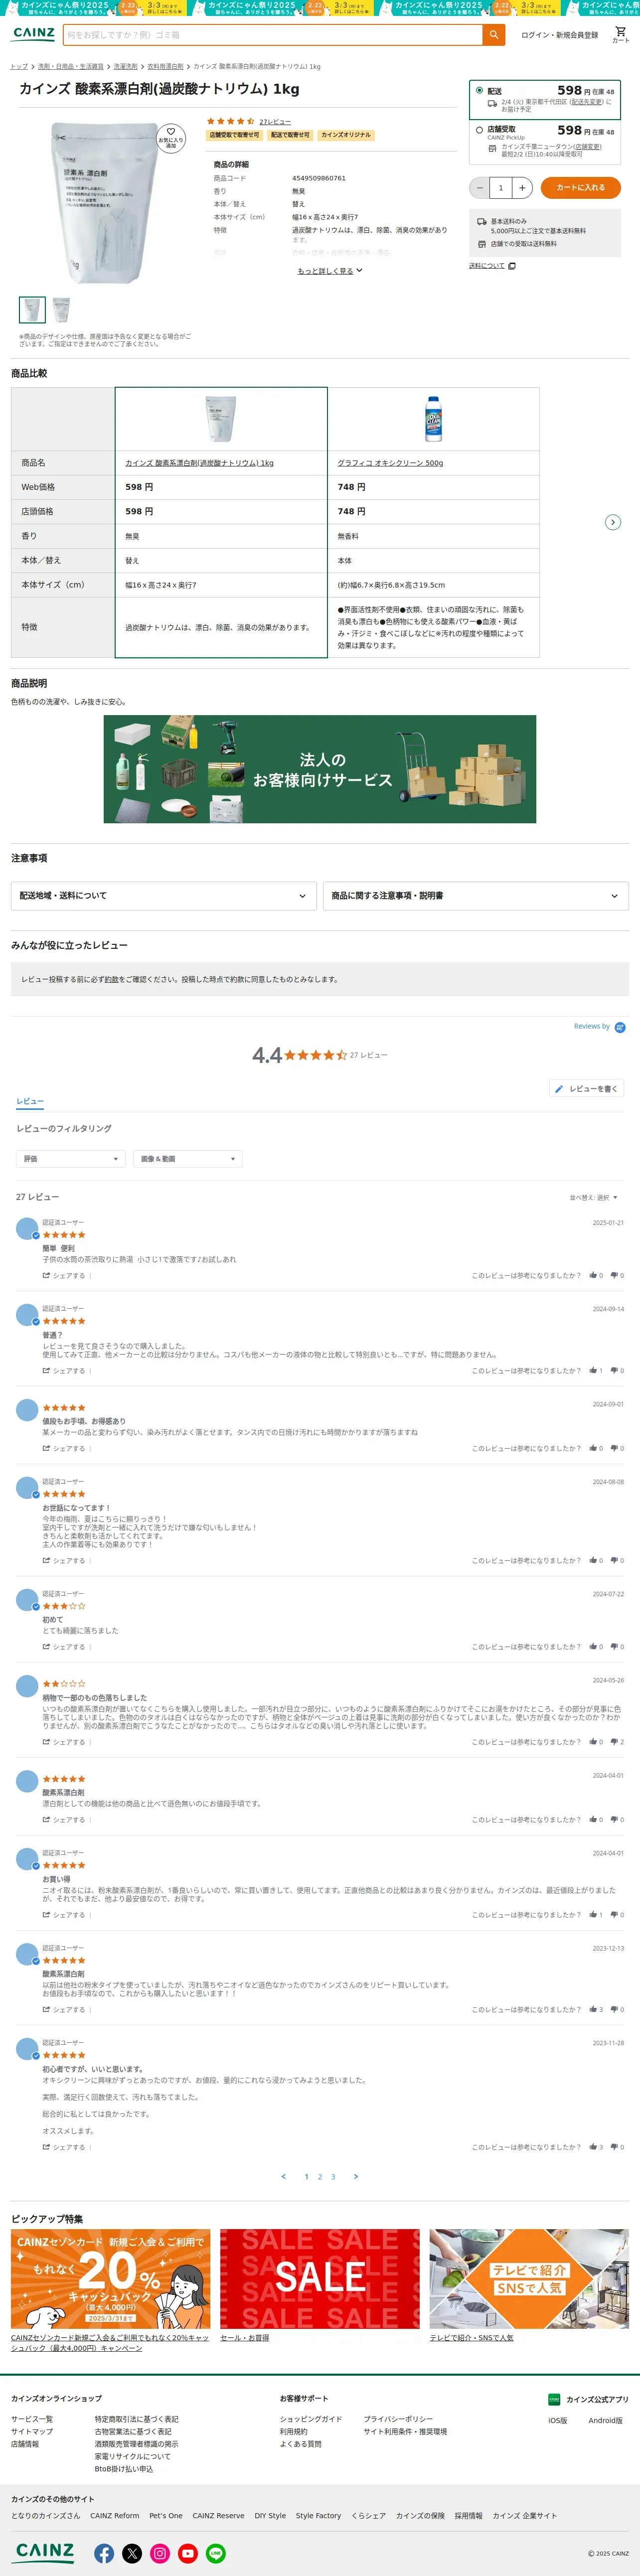Expand 商品に関する注意事項・説明書 section

click(475, 895)
